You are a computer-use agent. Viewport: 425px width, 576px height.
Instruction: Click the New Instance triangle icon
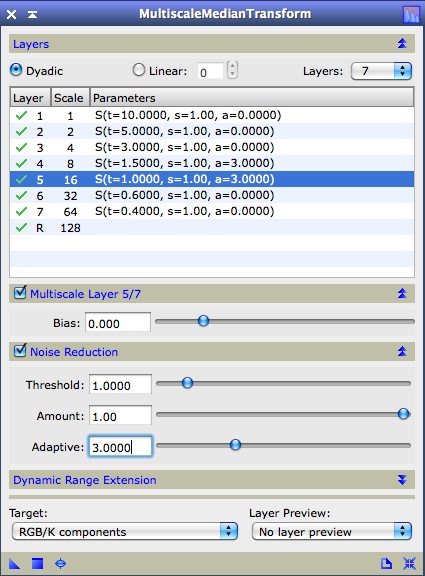point(14,563)
